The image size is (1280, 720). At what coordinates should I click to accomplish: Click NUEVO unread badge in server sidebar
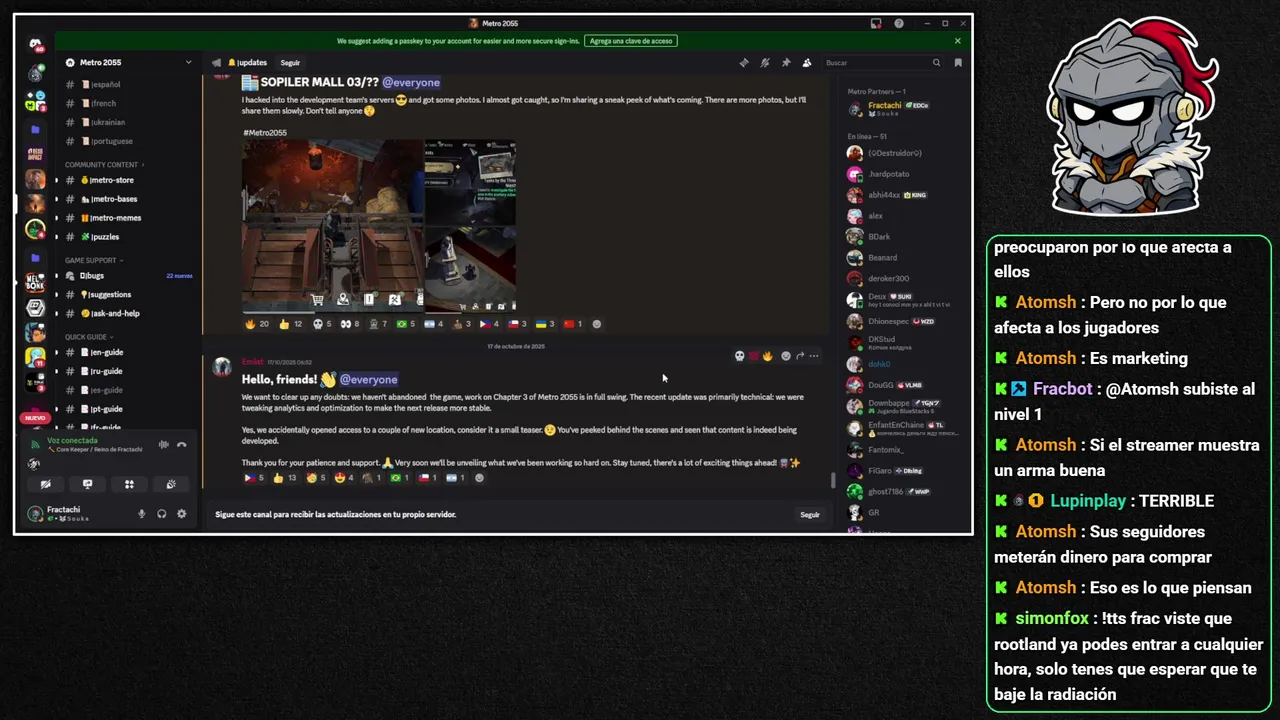click(x=35, y=418)
